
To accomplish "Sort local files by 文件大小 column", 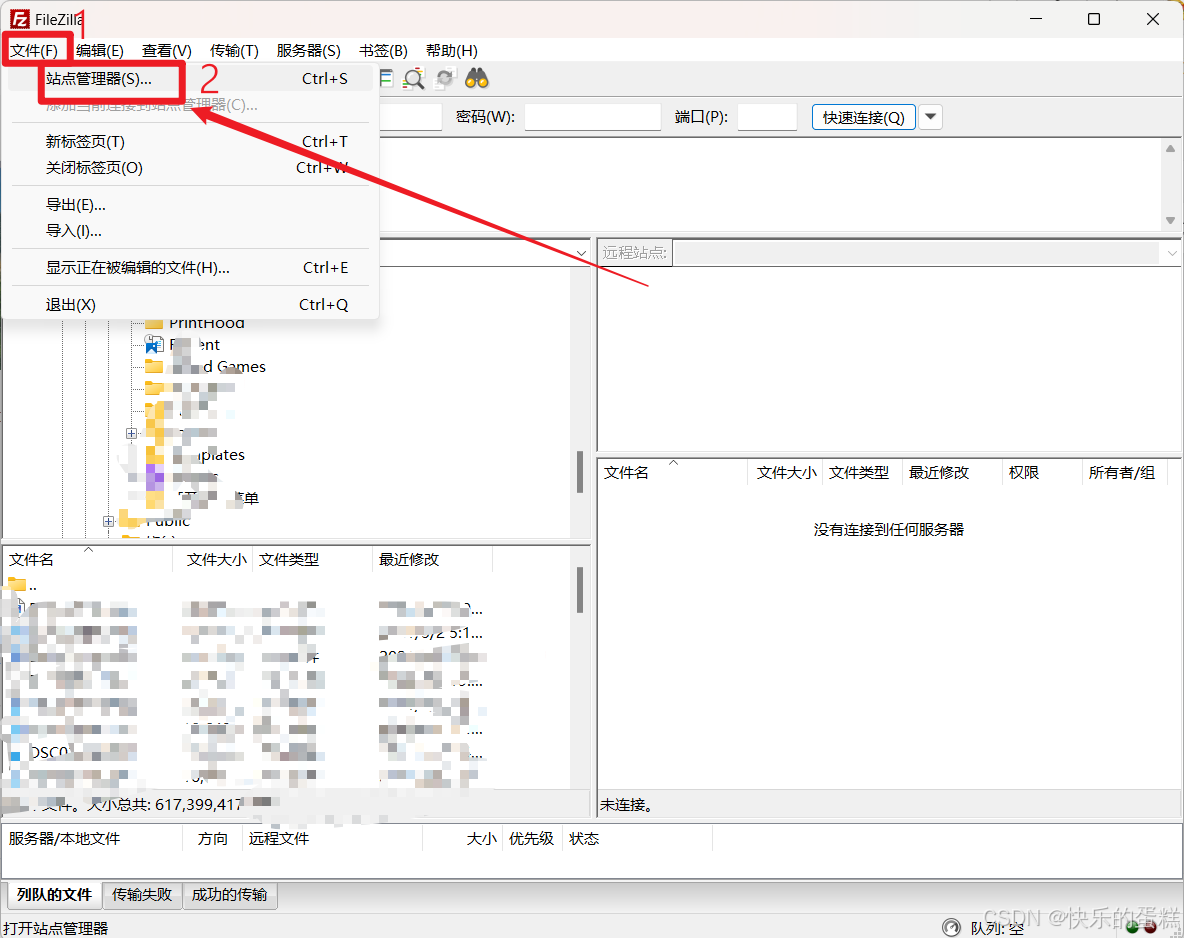I will [214, 560].
